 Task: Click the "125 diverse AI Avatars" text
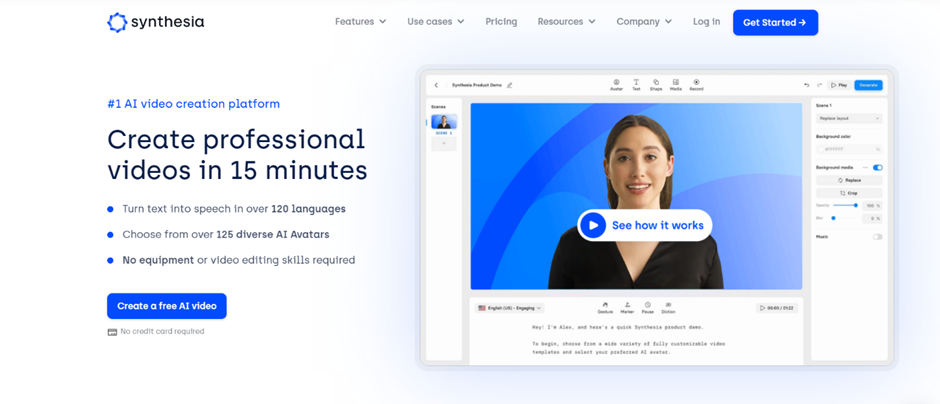pyautogui.click(x=273, y=234)
